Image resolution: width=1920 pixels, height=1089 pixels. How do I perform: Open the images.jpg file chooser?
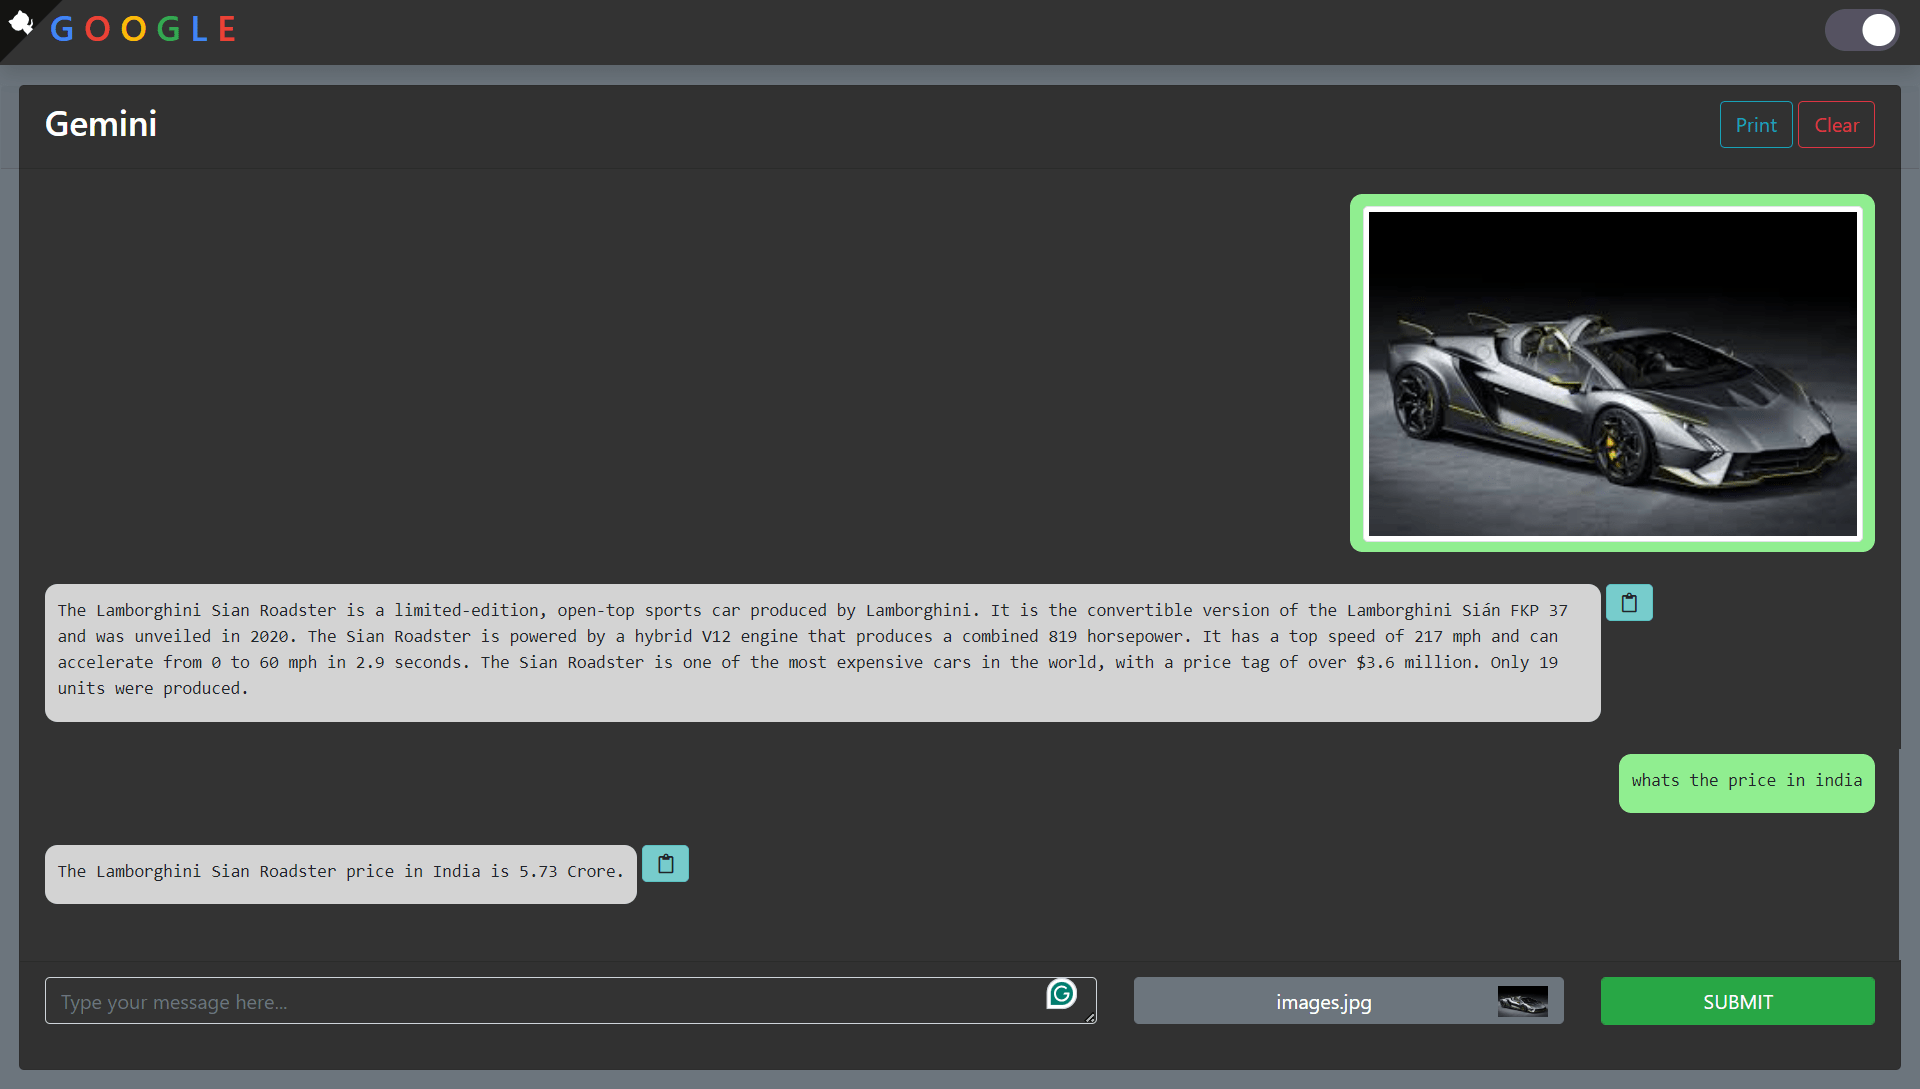(1322, 1001)
